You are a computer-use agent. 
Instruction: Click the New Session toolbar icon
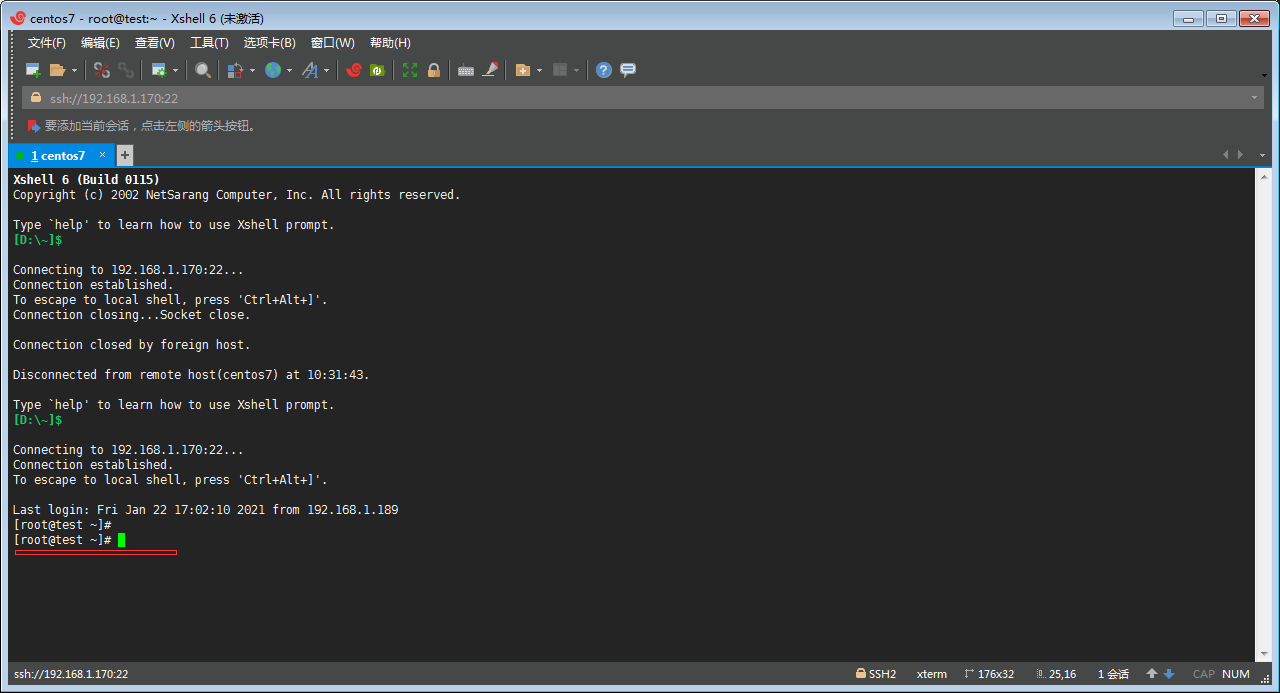tap(33, 70)
